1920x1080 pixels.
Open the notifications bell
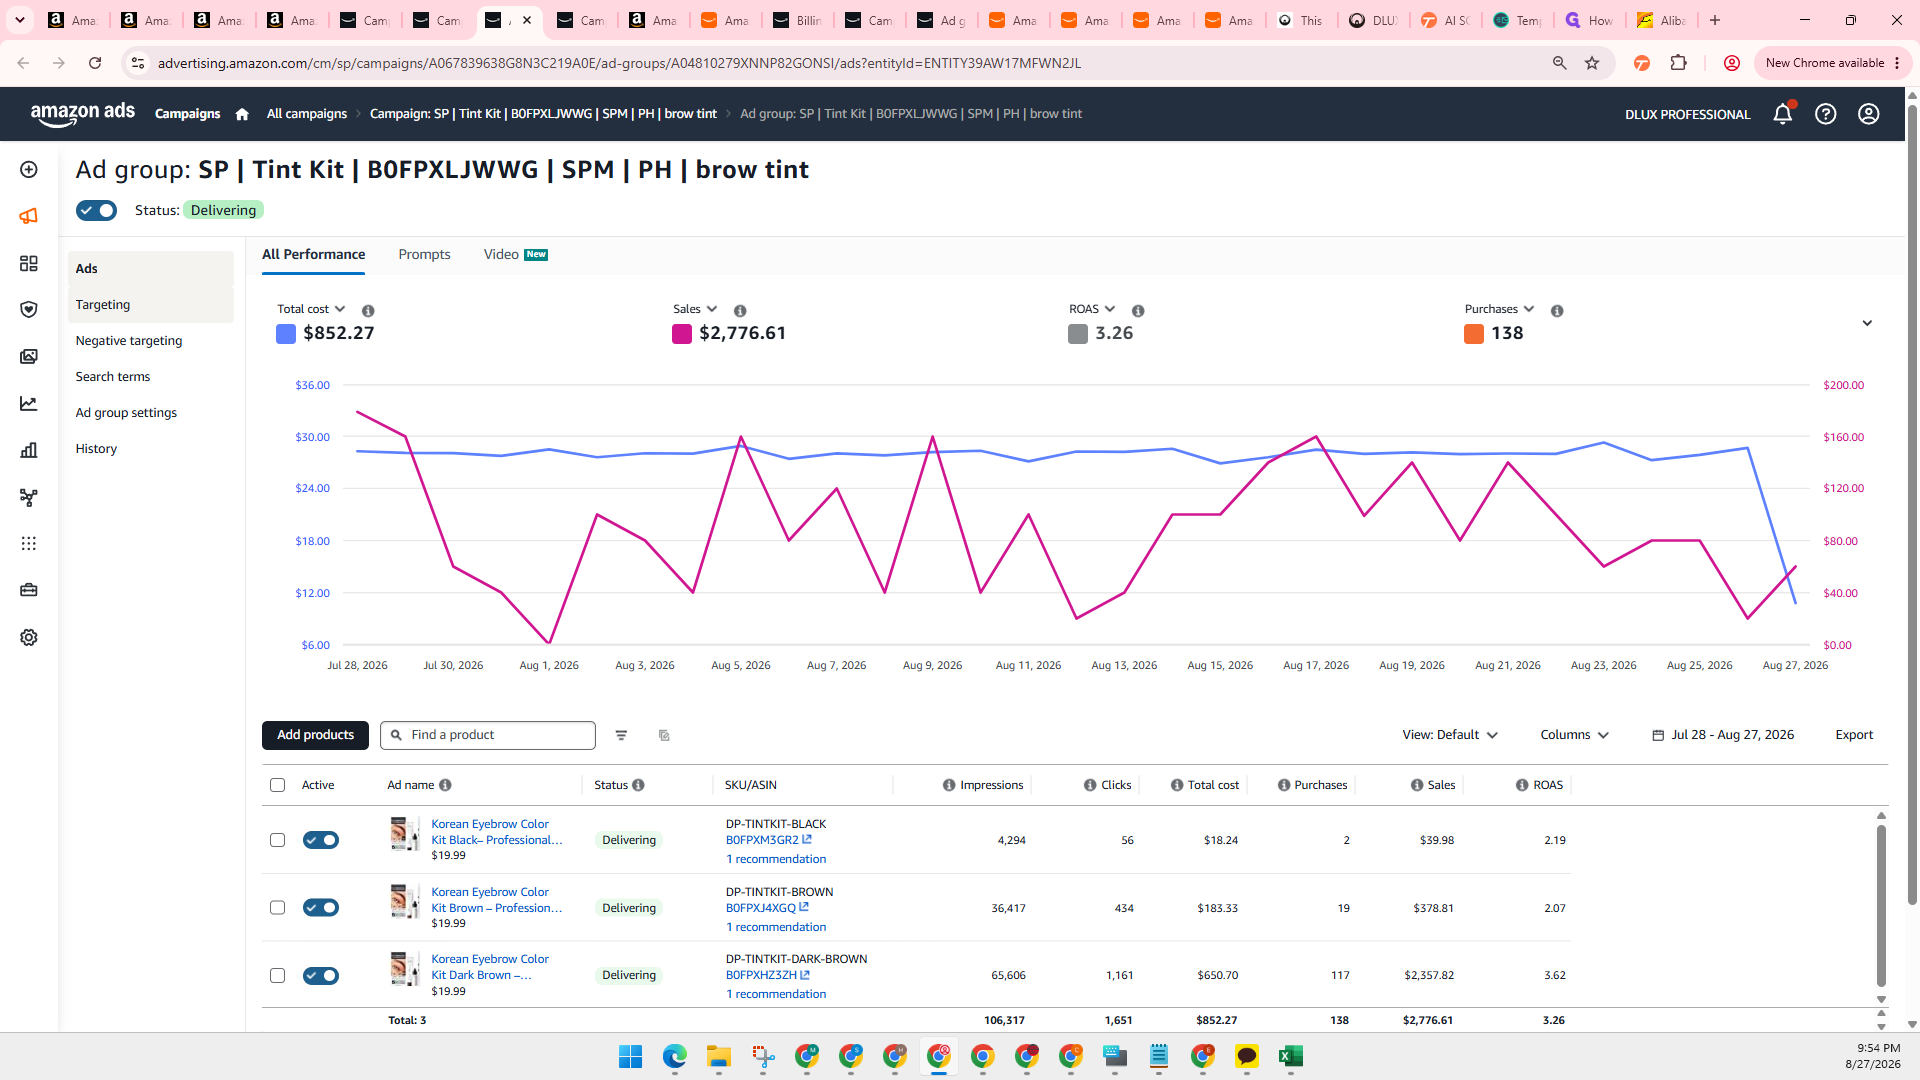tap(1782, 114)
